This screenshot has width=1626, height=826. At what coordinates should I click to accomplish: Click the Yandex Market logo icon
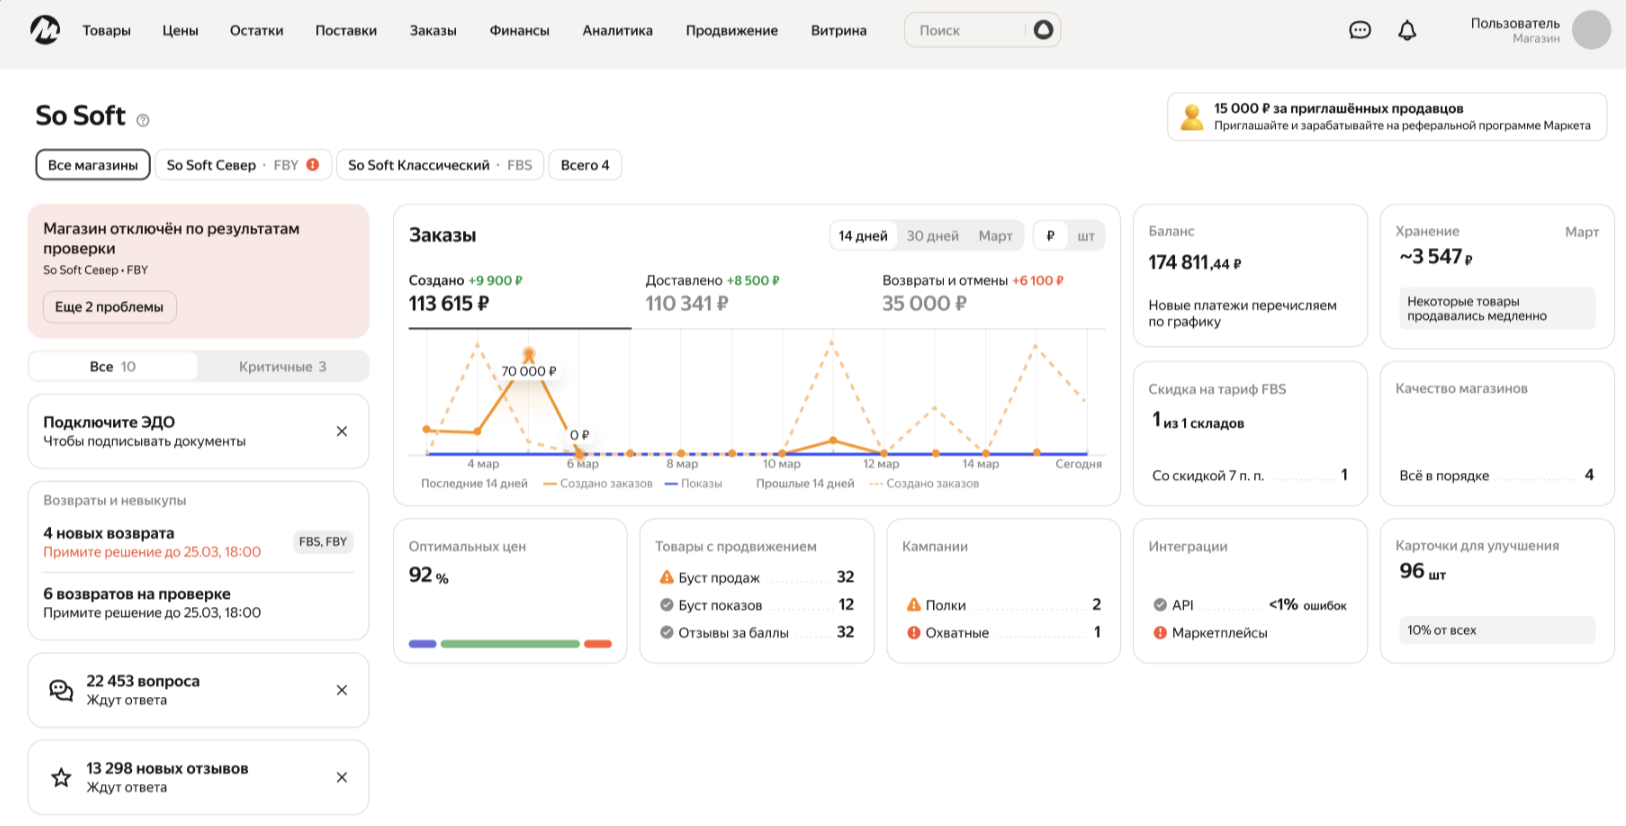45,30
